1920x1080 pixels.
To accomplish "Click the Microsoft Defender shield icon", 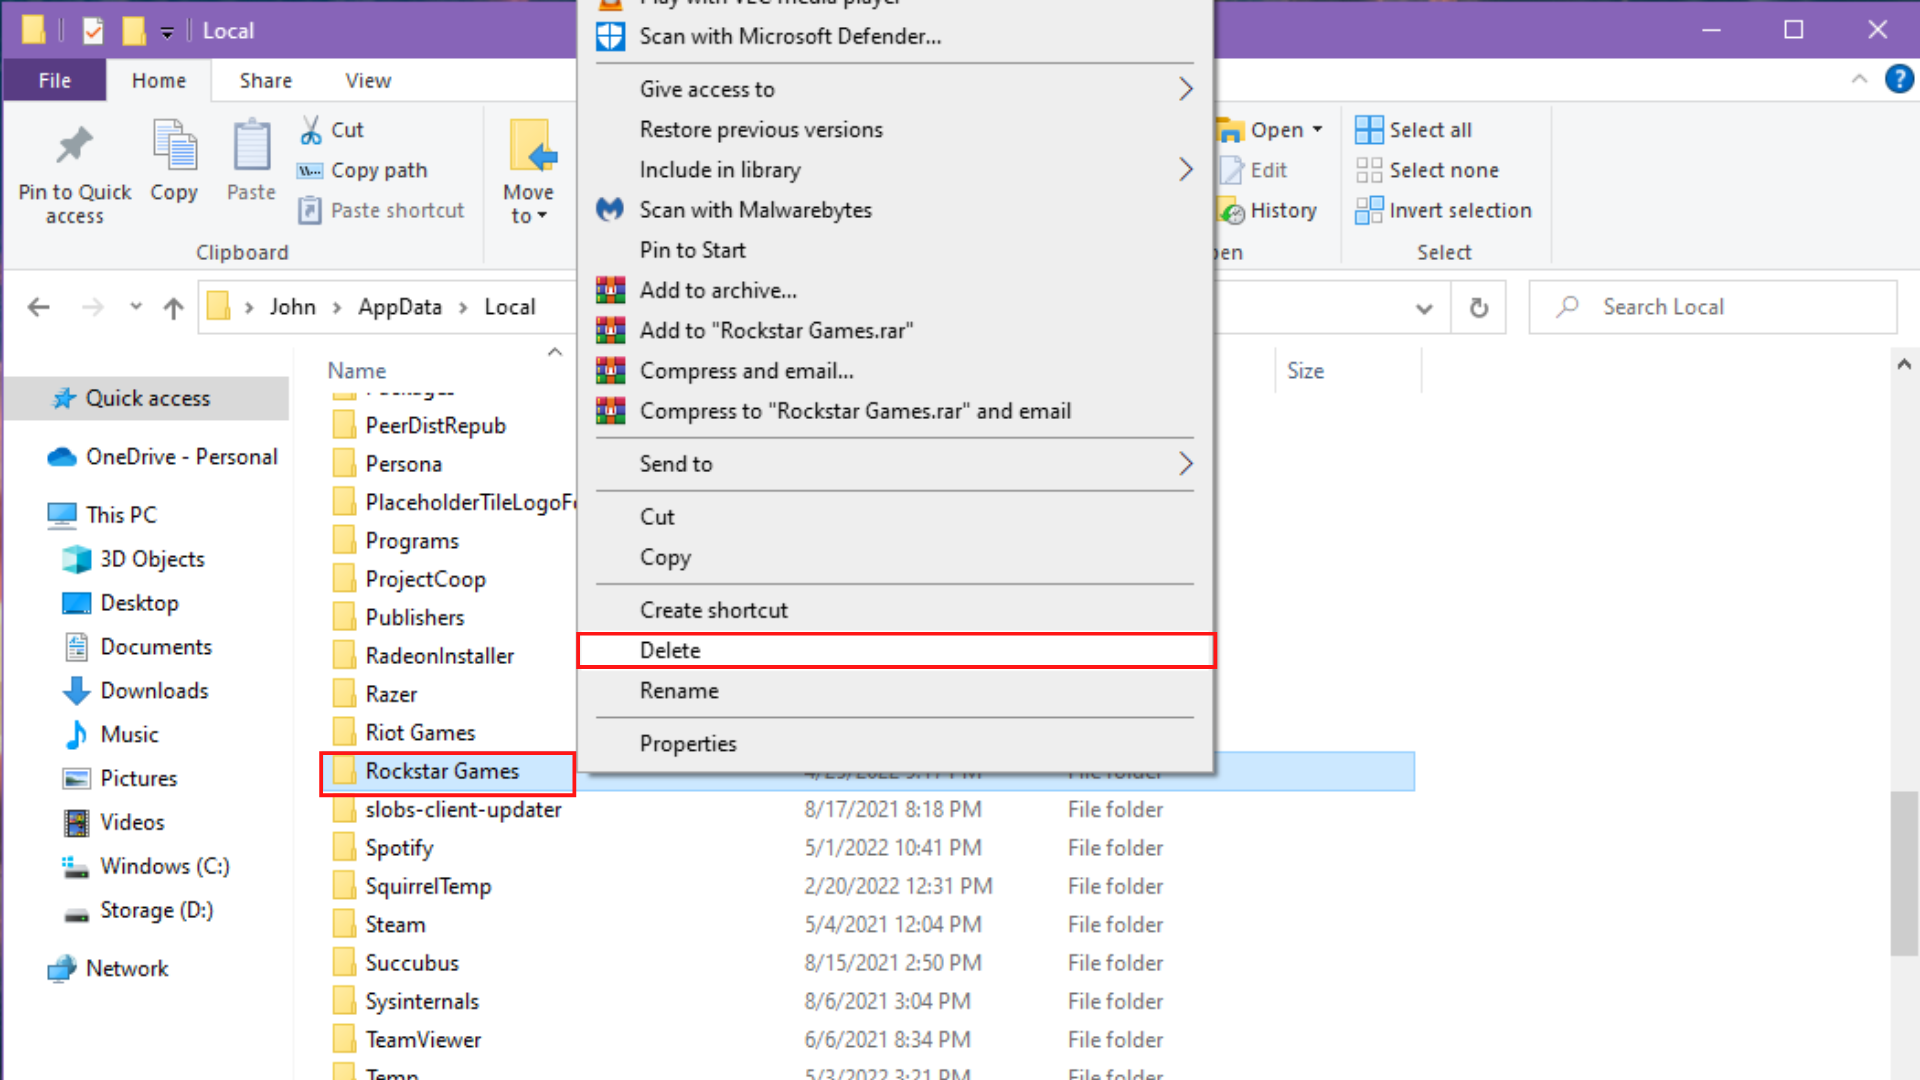I will pos(610,36).
